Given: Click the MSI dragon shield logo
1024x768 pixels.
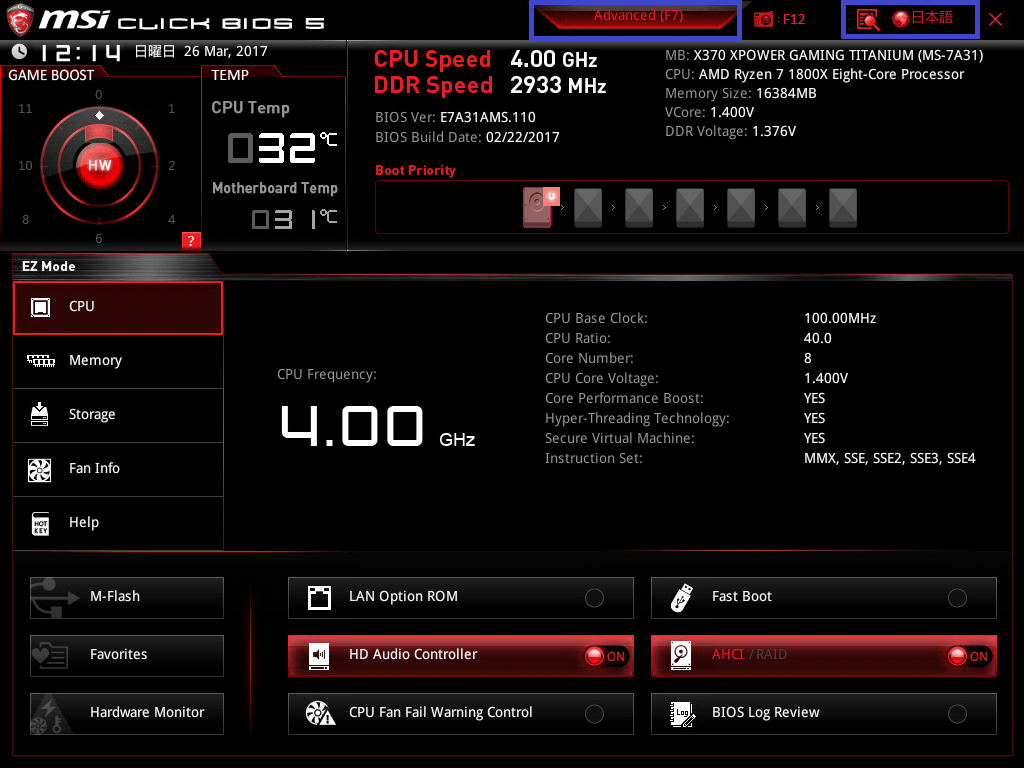Looking at the screenshot, I should coord(20,20).
